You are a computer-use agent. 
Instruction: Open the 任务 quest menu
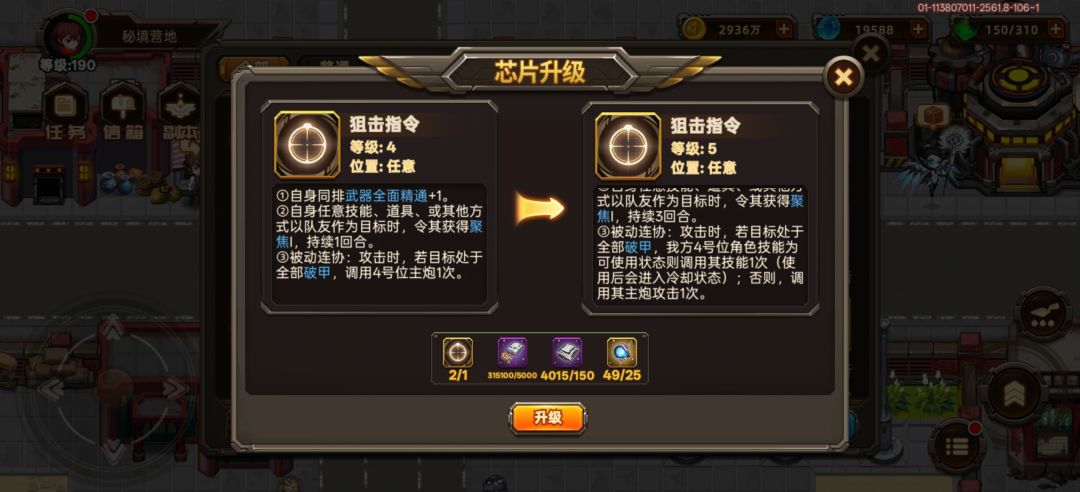click(65, 113)
